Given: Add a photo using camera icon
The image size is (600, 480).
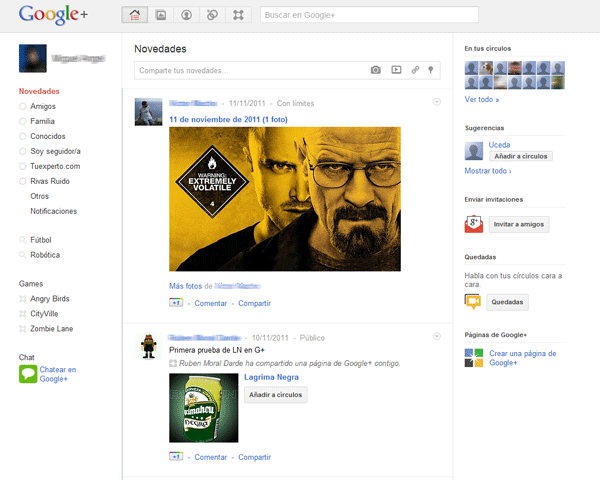Looking at the screenshot, I should [376, 70].
